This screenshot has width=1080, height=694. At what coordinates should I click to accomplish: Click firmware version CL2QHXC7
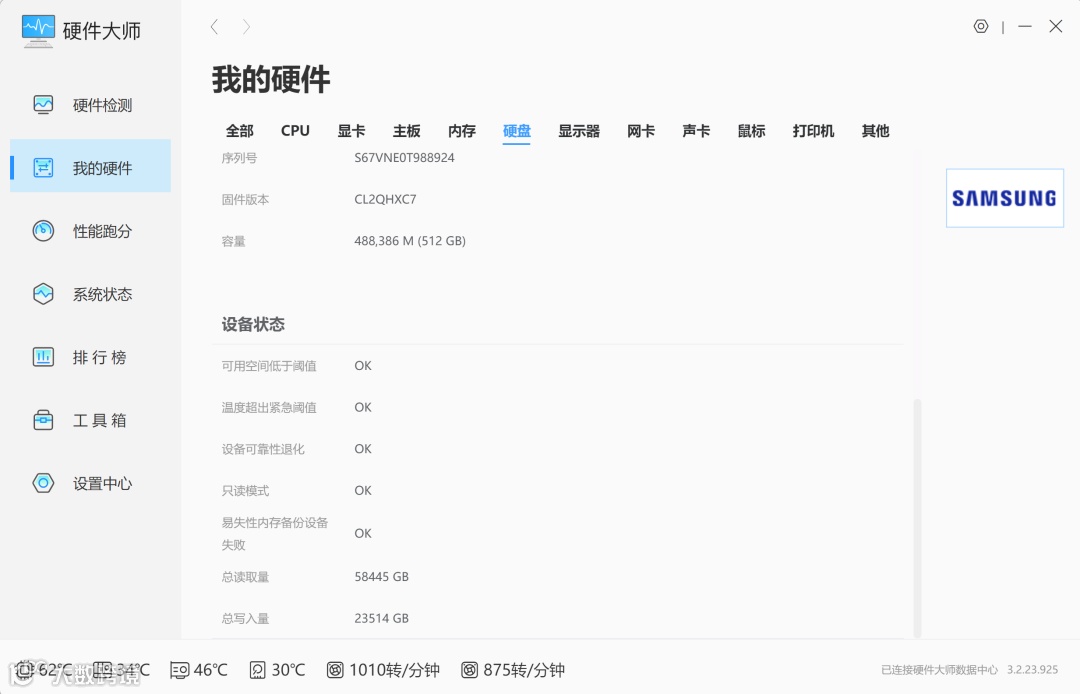point(385,199)
